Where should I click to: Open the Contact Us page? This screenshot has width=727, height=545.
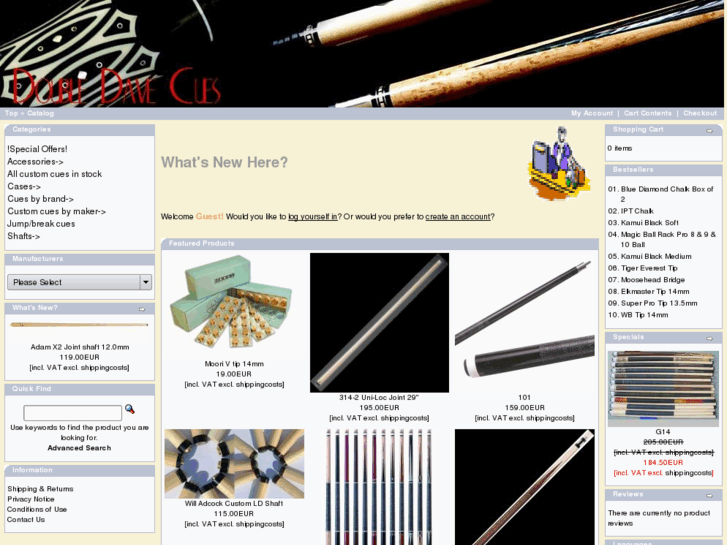(x=26, y=519)
